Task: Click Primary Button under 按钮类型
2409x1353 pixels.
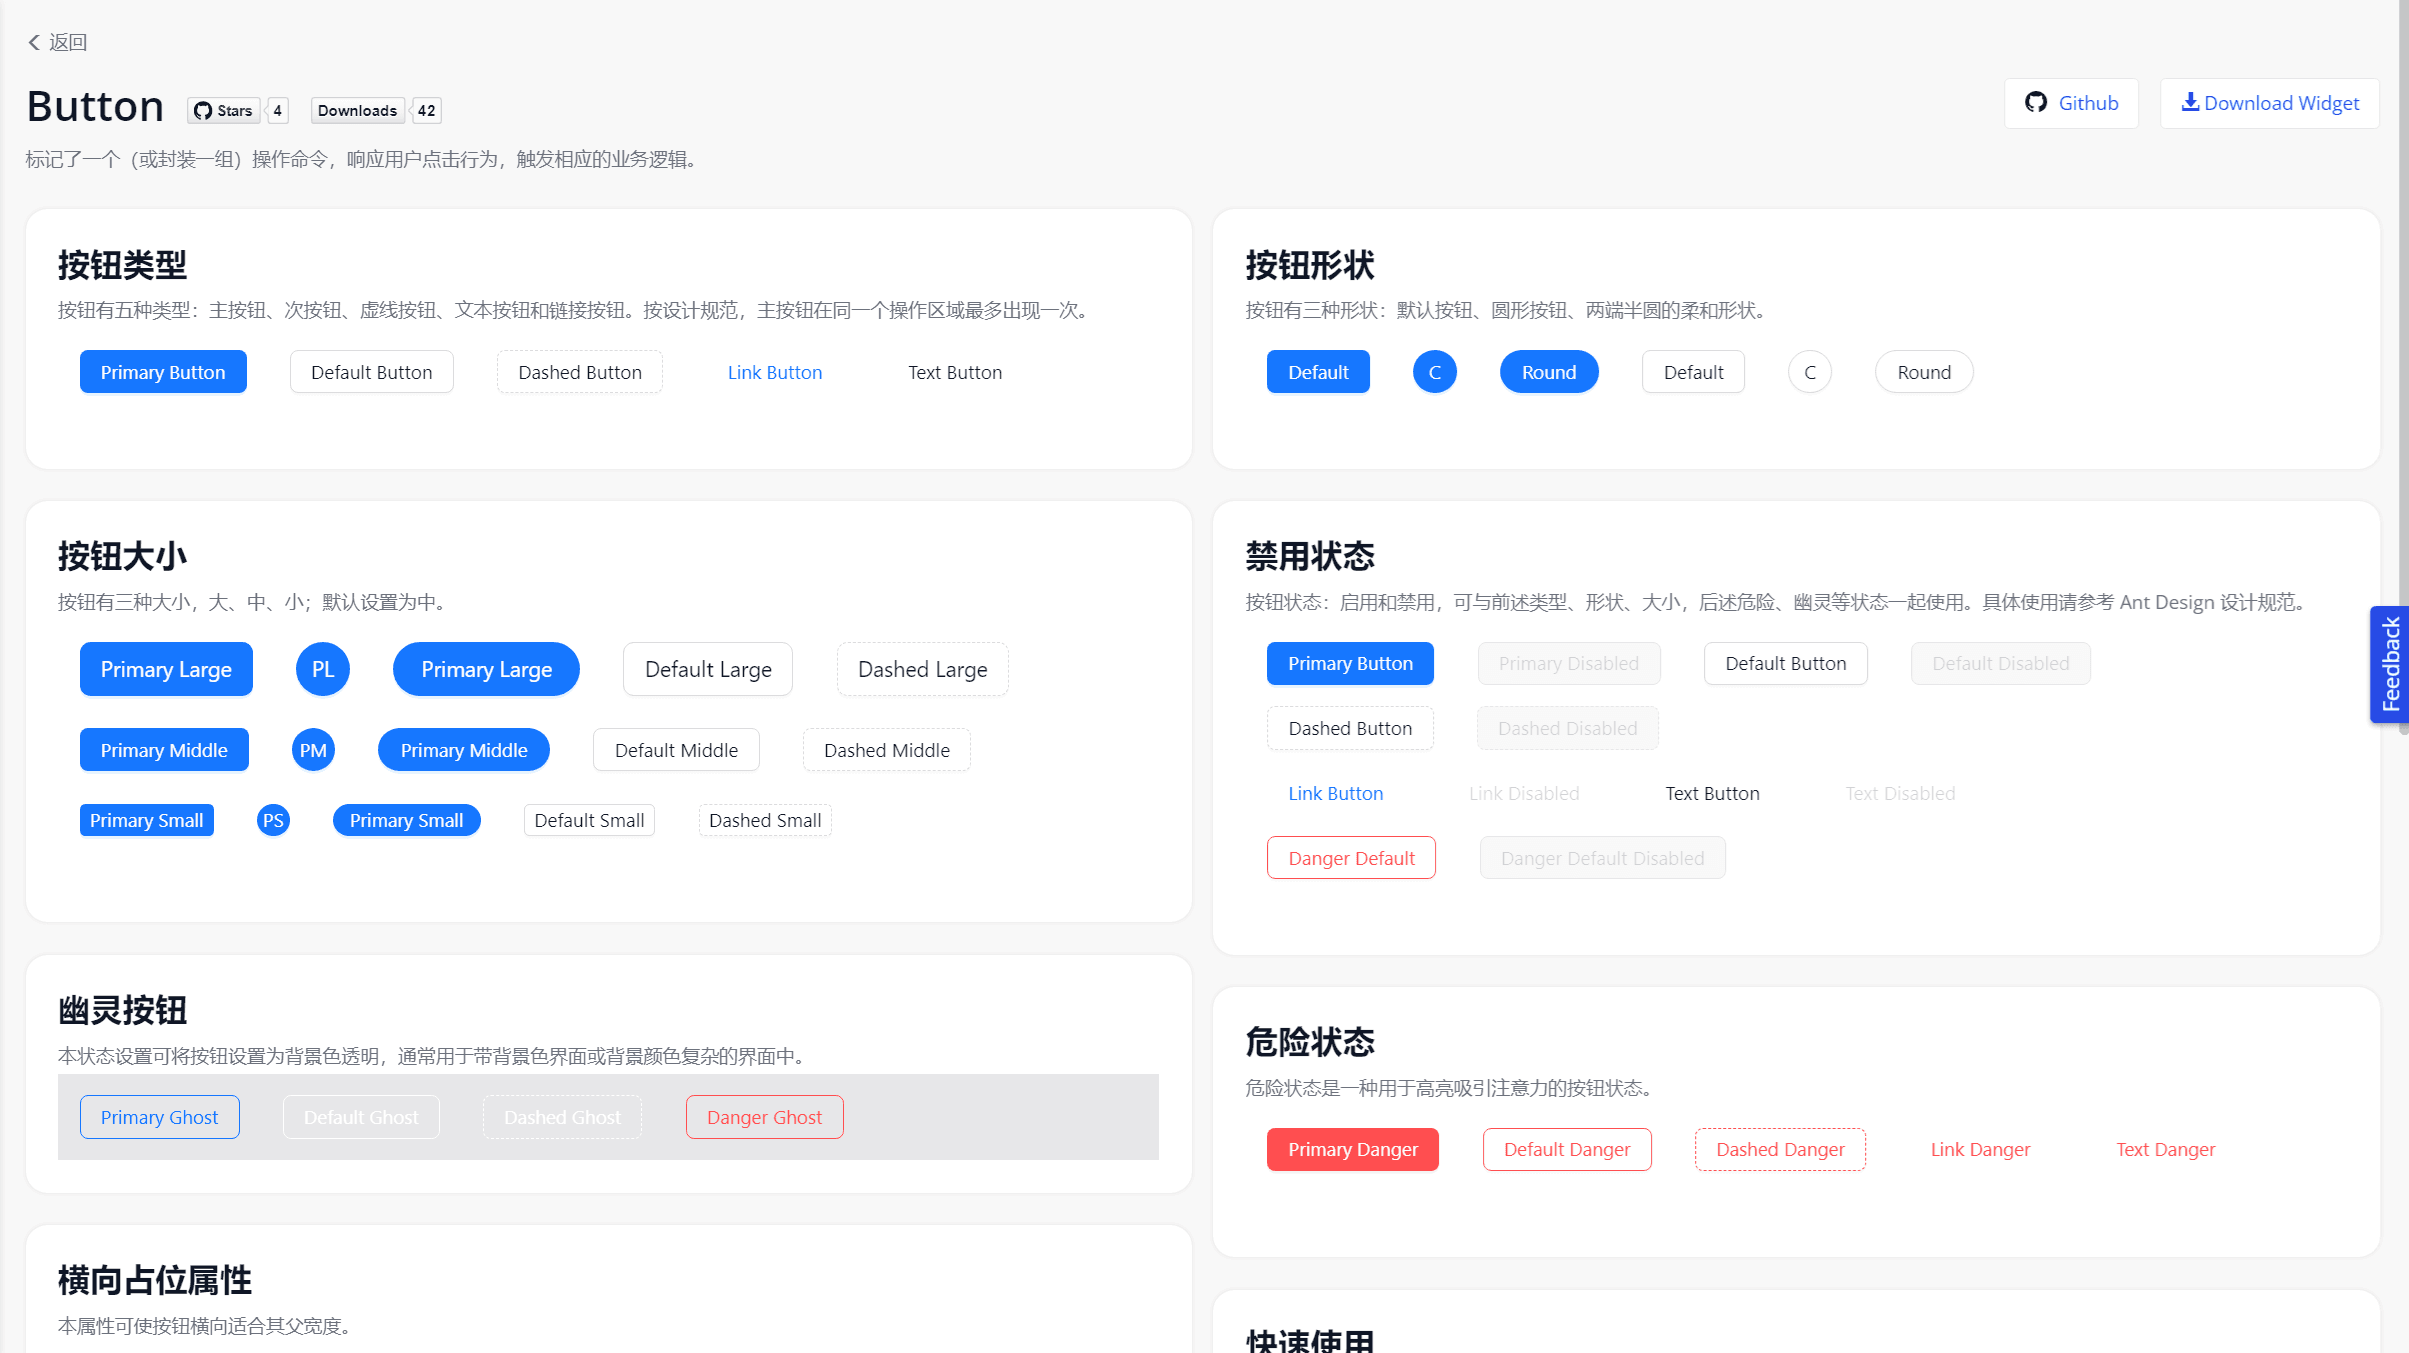Action: (x=163, y=371)
